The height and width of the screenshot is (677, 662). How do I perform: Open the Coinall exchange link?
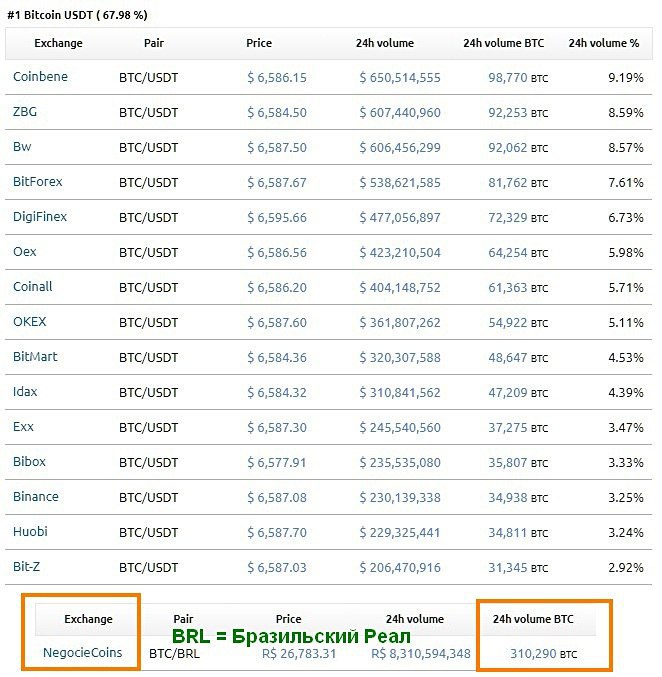pyautogui.click(x=33, y=287)
